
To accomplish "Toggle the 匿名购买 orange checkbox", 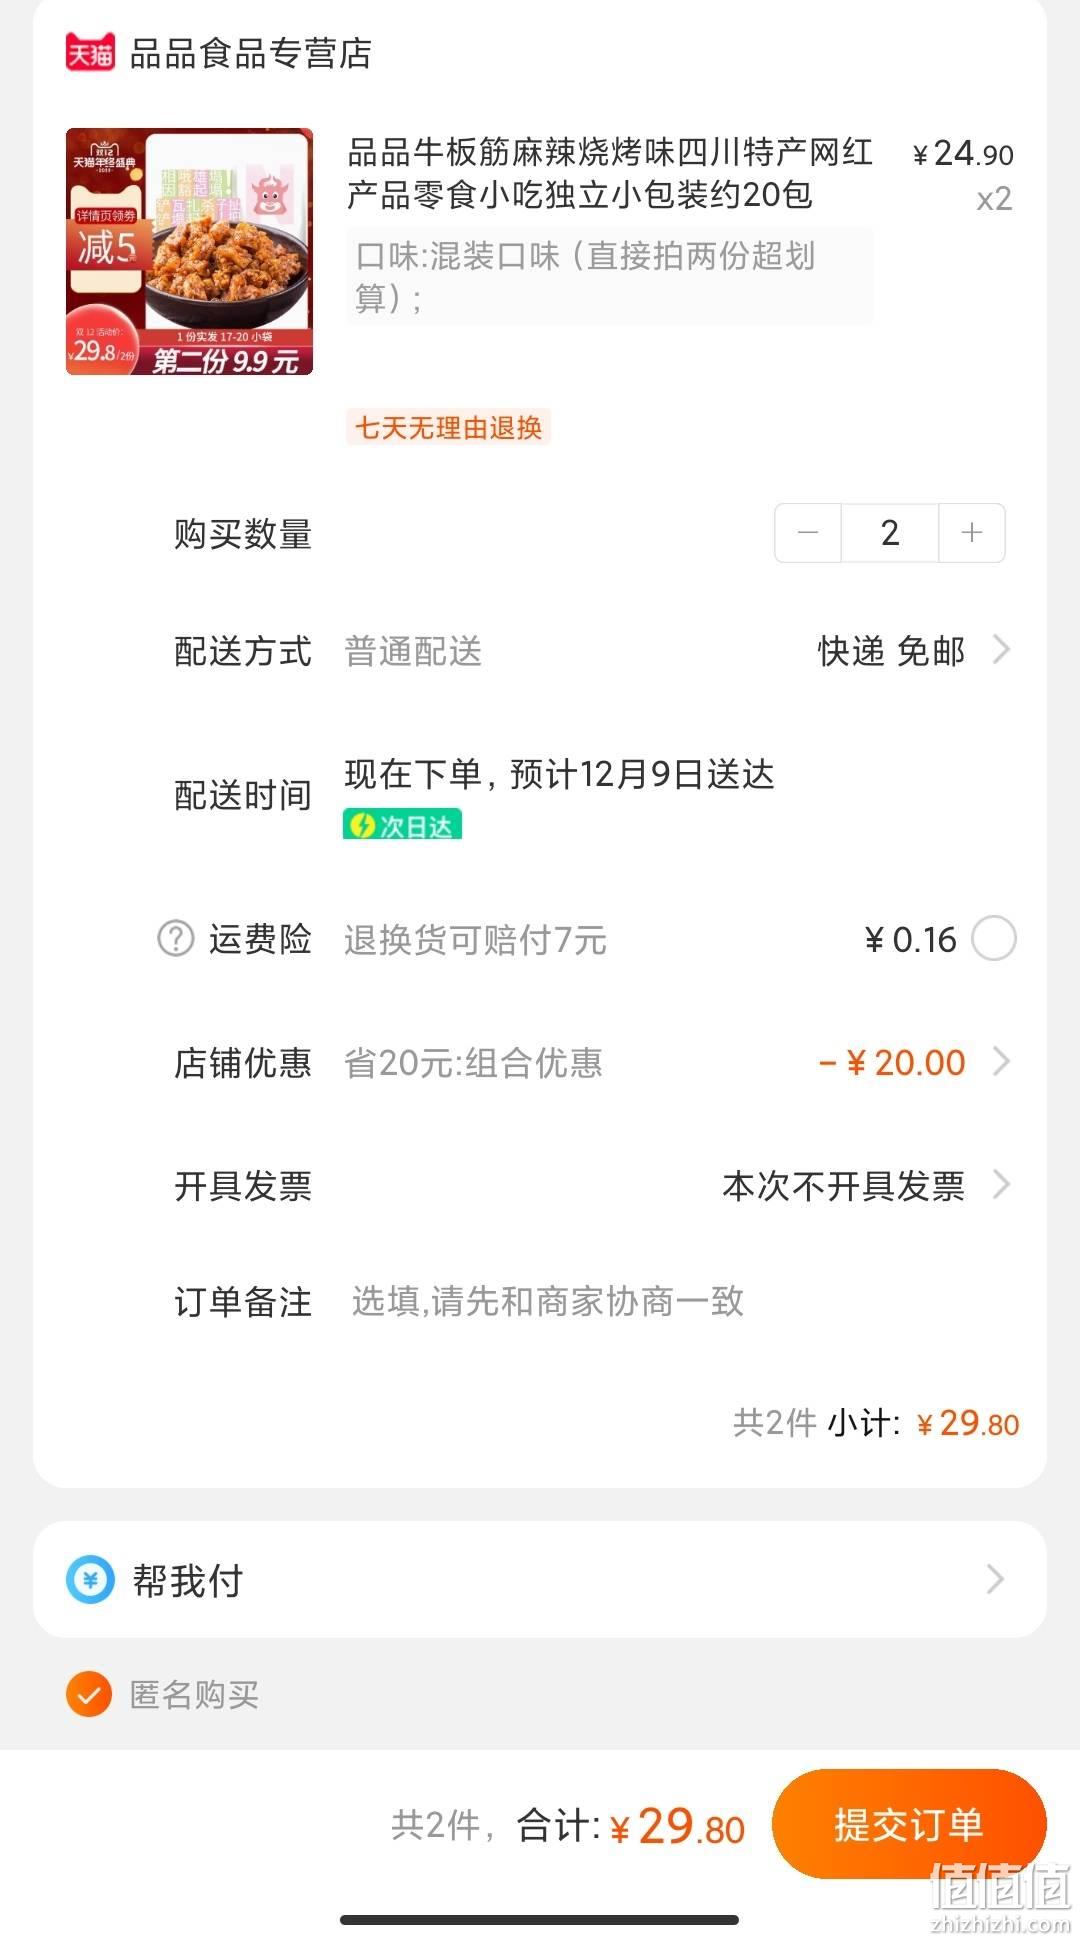I will (89, 1694).
